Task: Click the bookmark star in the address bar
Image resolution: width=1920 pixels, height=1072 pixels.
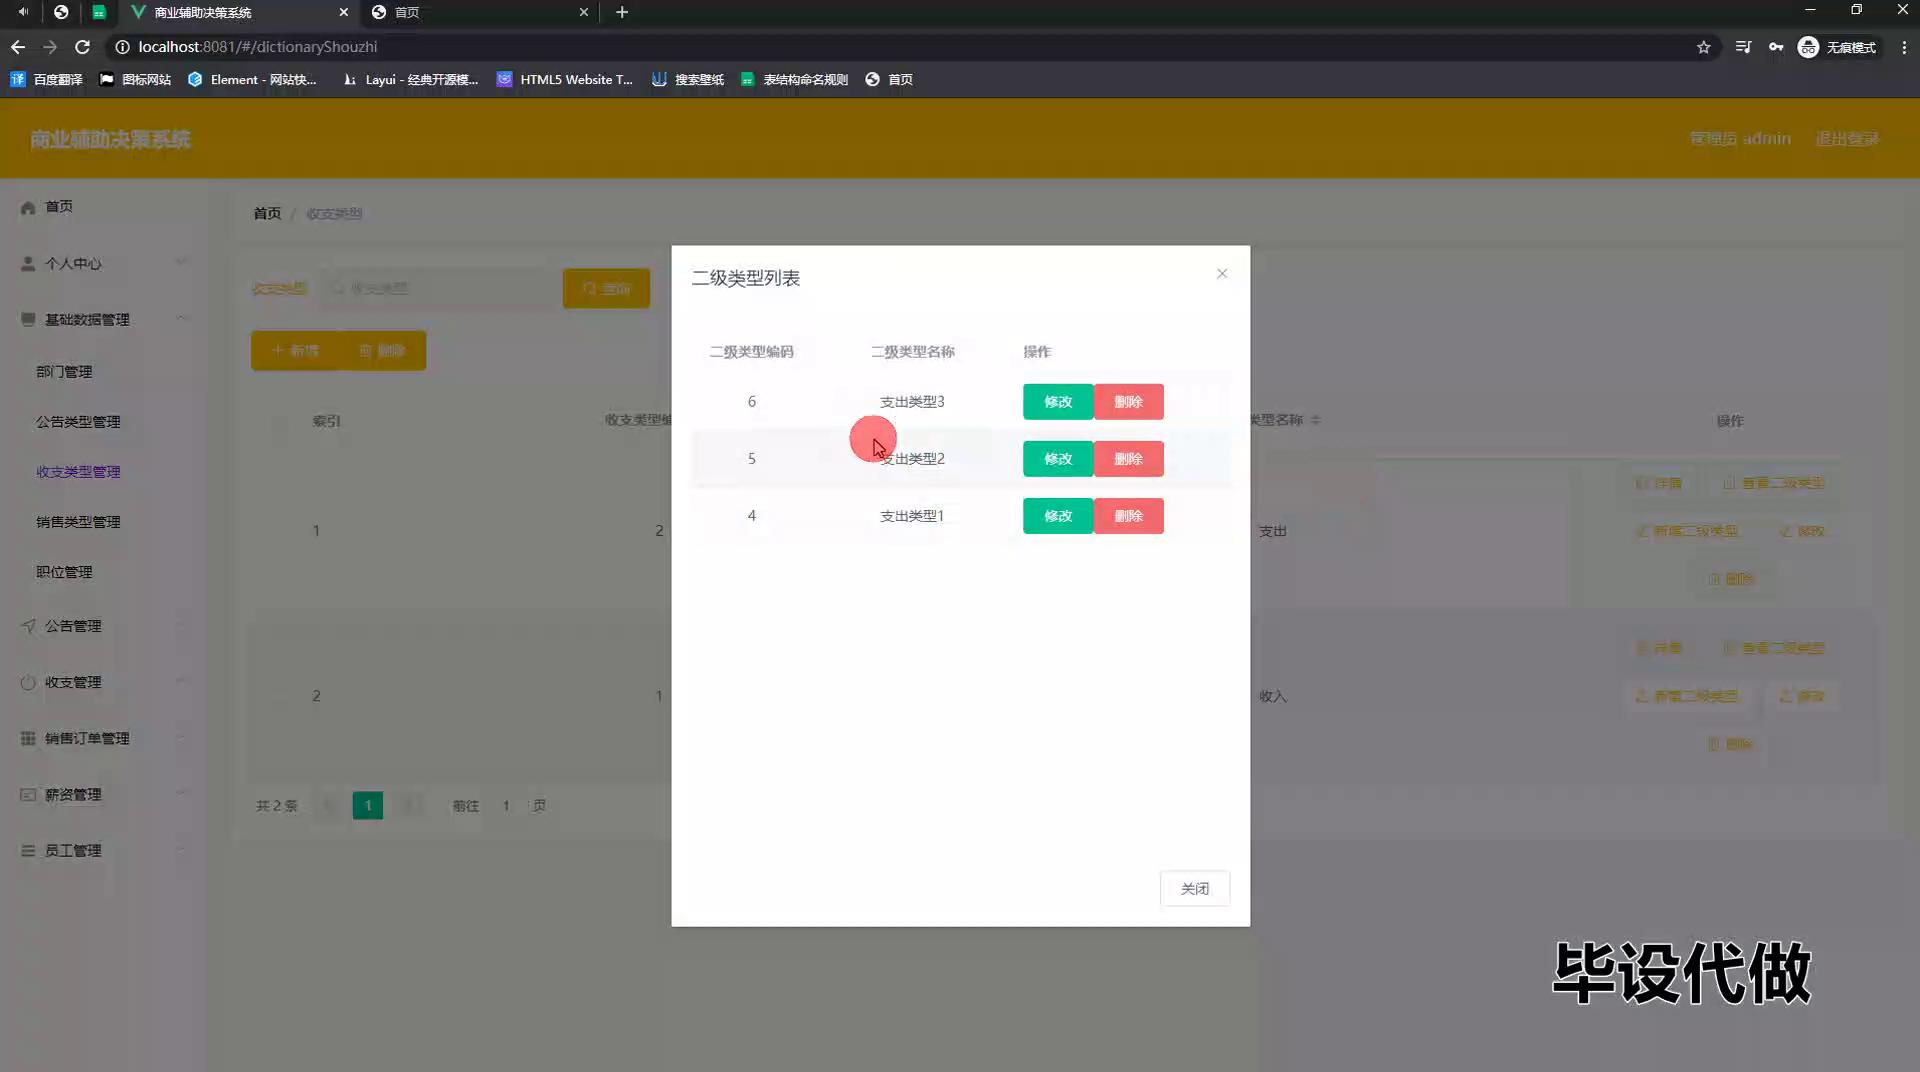Action: point(1704,47)
